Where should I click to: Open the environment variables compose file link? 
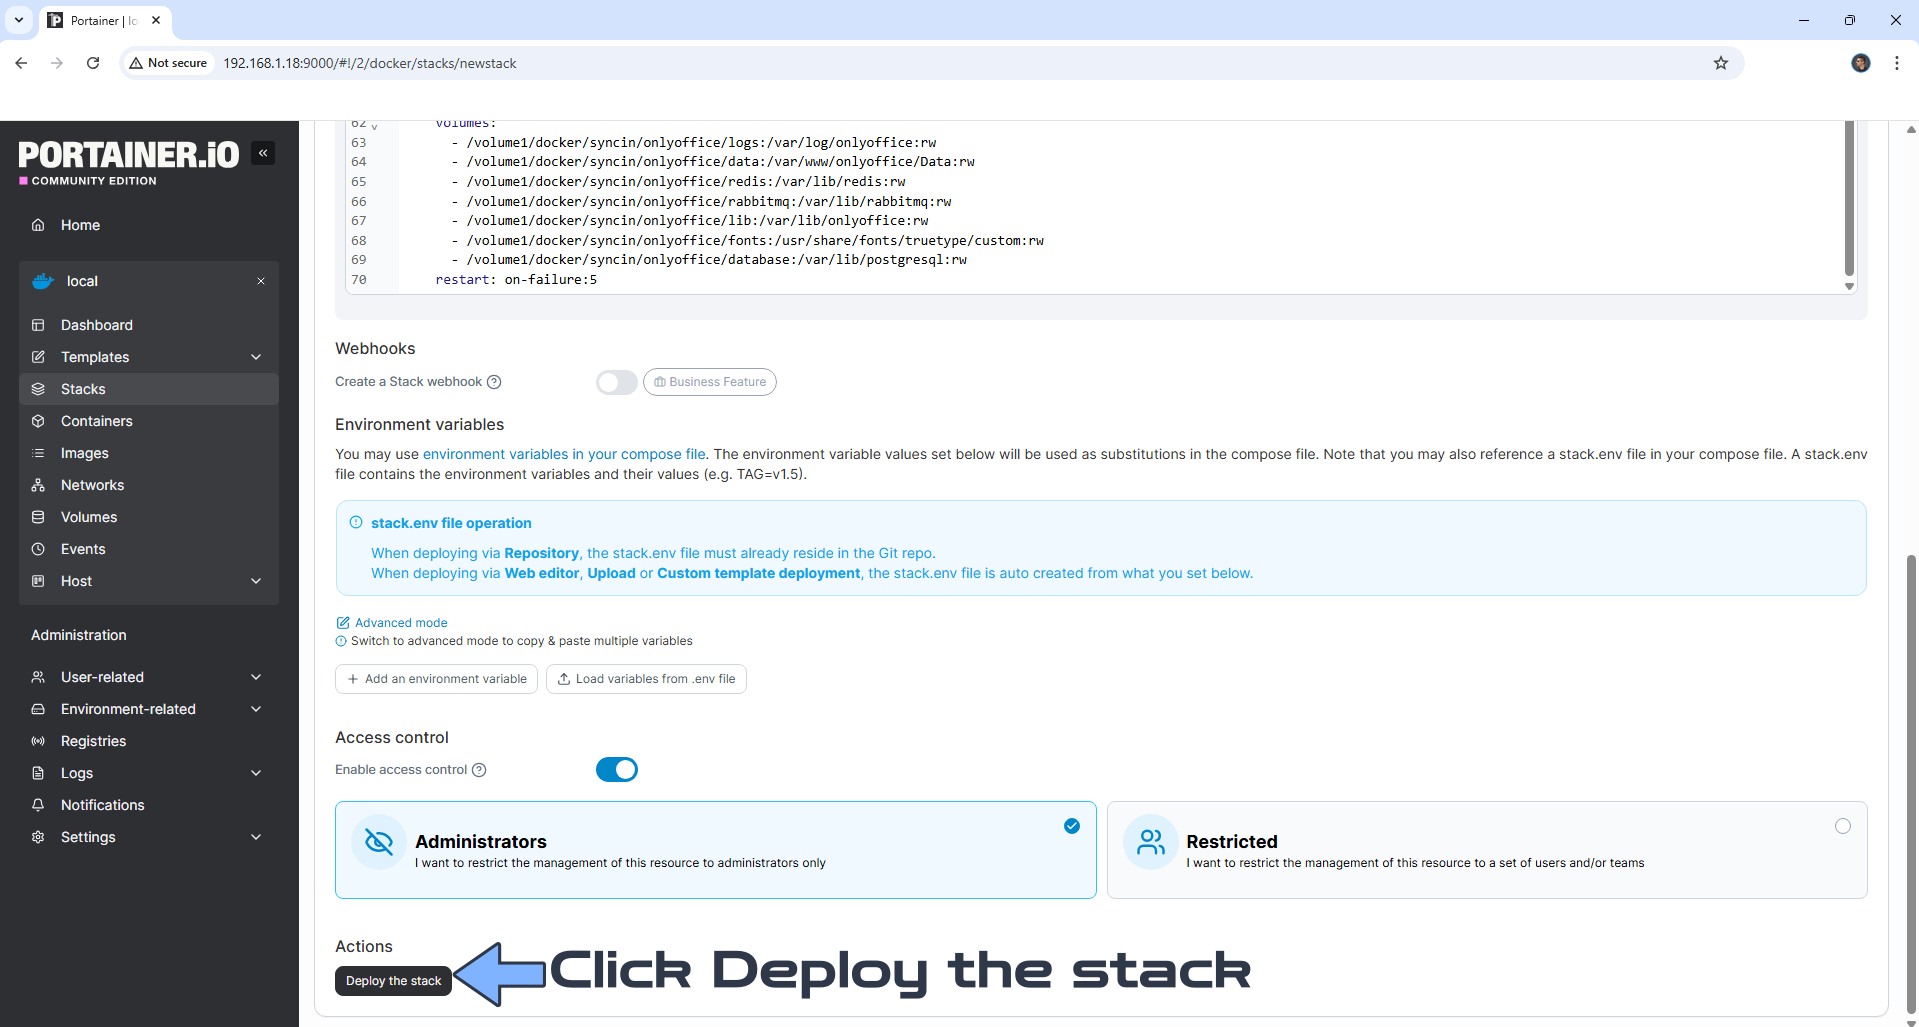563,453
